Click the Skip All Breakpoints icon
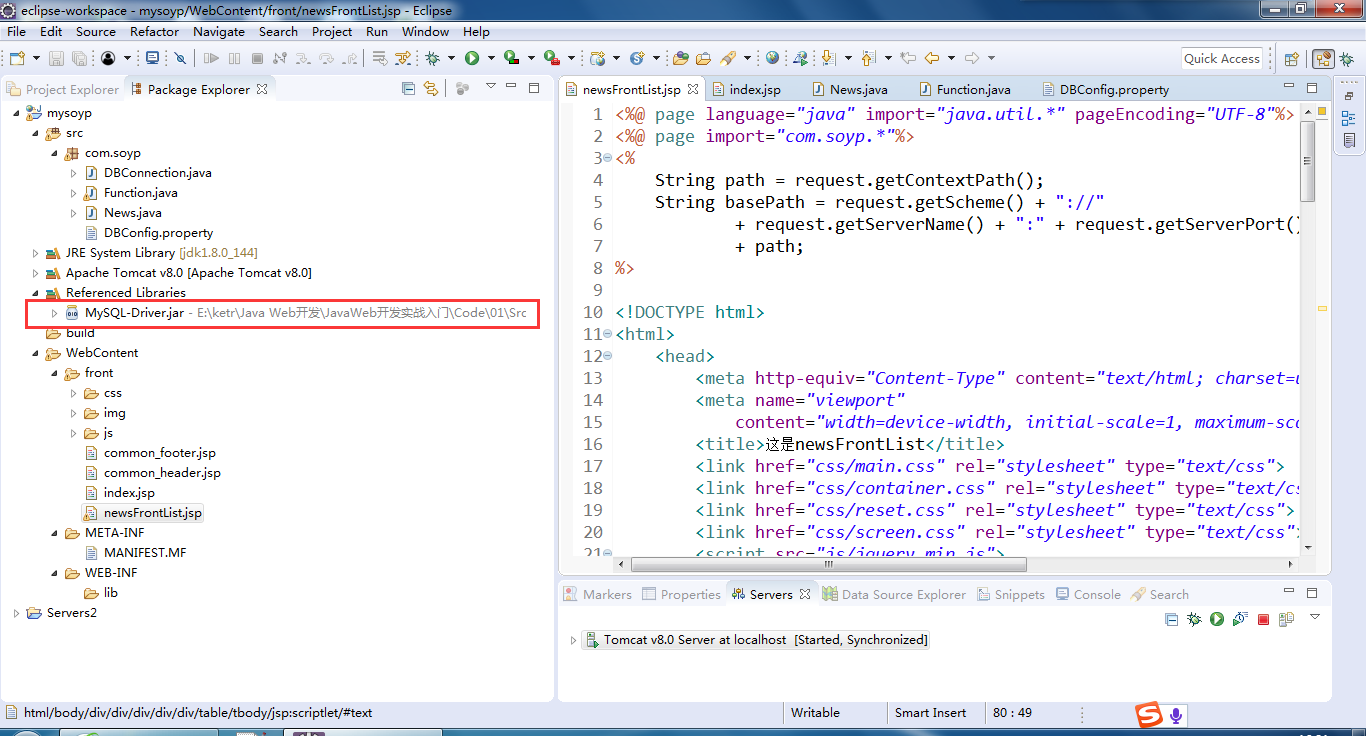1366x736 pixels. (x=180, y=58)
